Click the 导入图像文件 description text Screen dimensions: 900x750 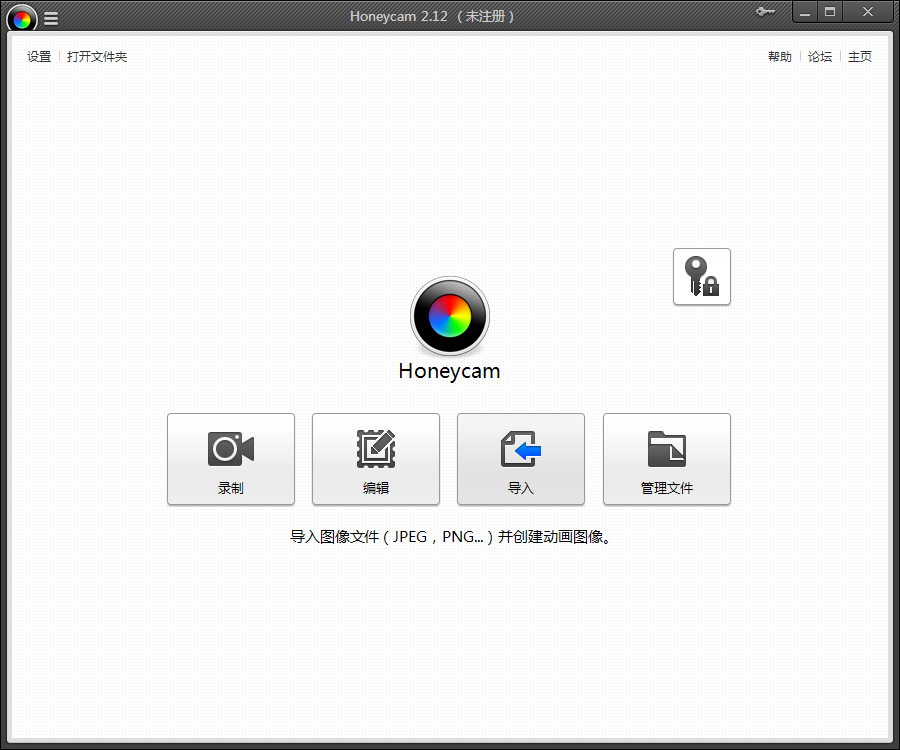(450, 537)
